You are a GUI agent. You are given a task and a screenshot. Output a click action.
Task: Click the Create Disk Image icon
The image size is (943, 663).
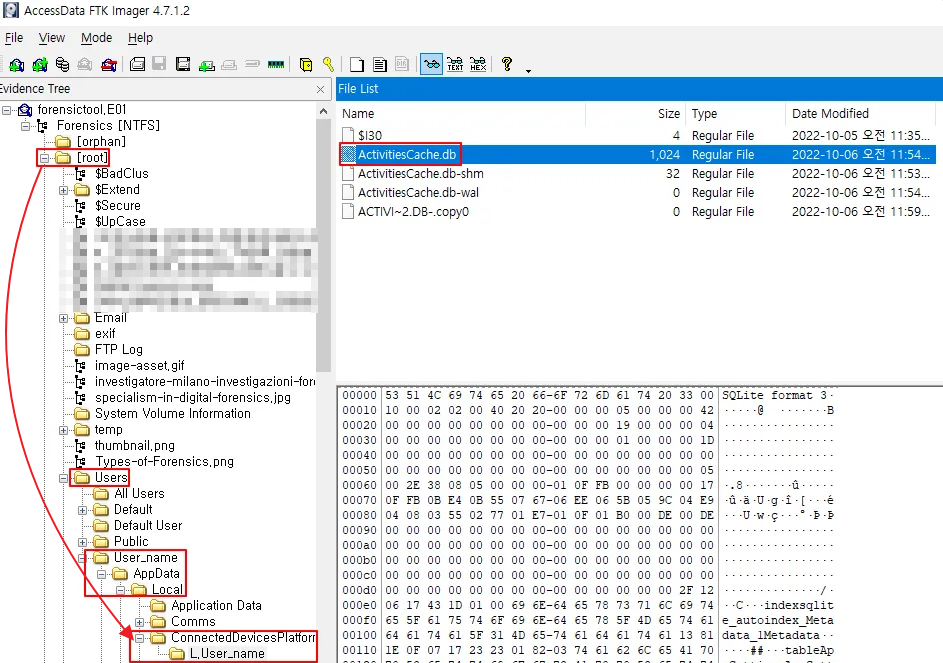137,64
